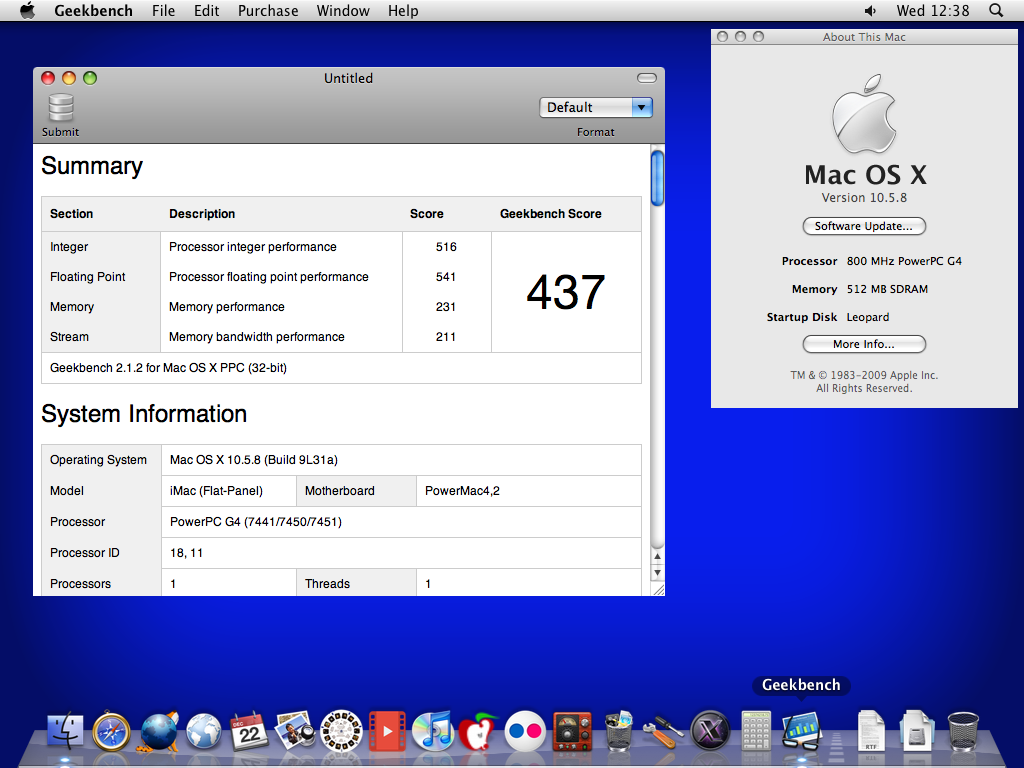This screenshot has height=768, width=1024.
Task: Open Spotlight search magnifier
Action: [996, 10]
